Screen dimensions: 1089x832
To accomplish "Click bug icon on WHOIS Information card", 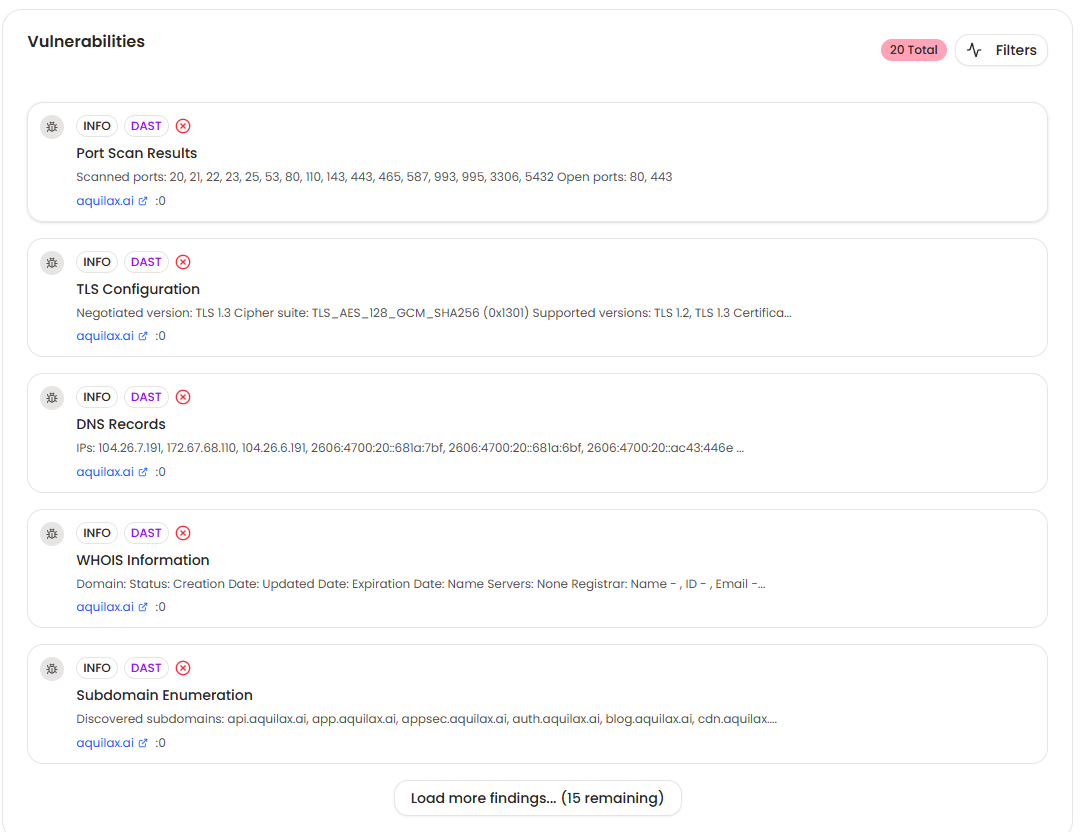I will [x=51, y=533].
